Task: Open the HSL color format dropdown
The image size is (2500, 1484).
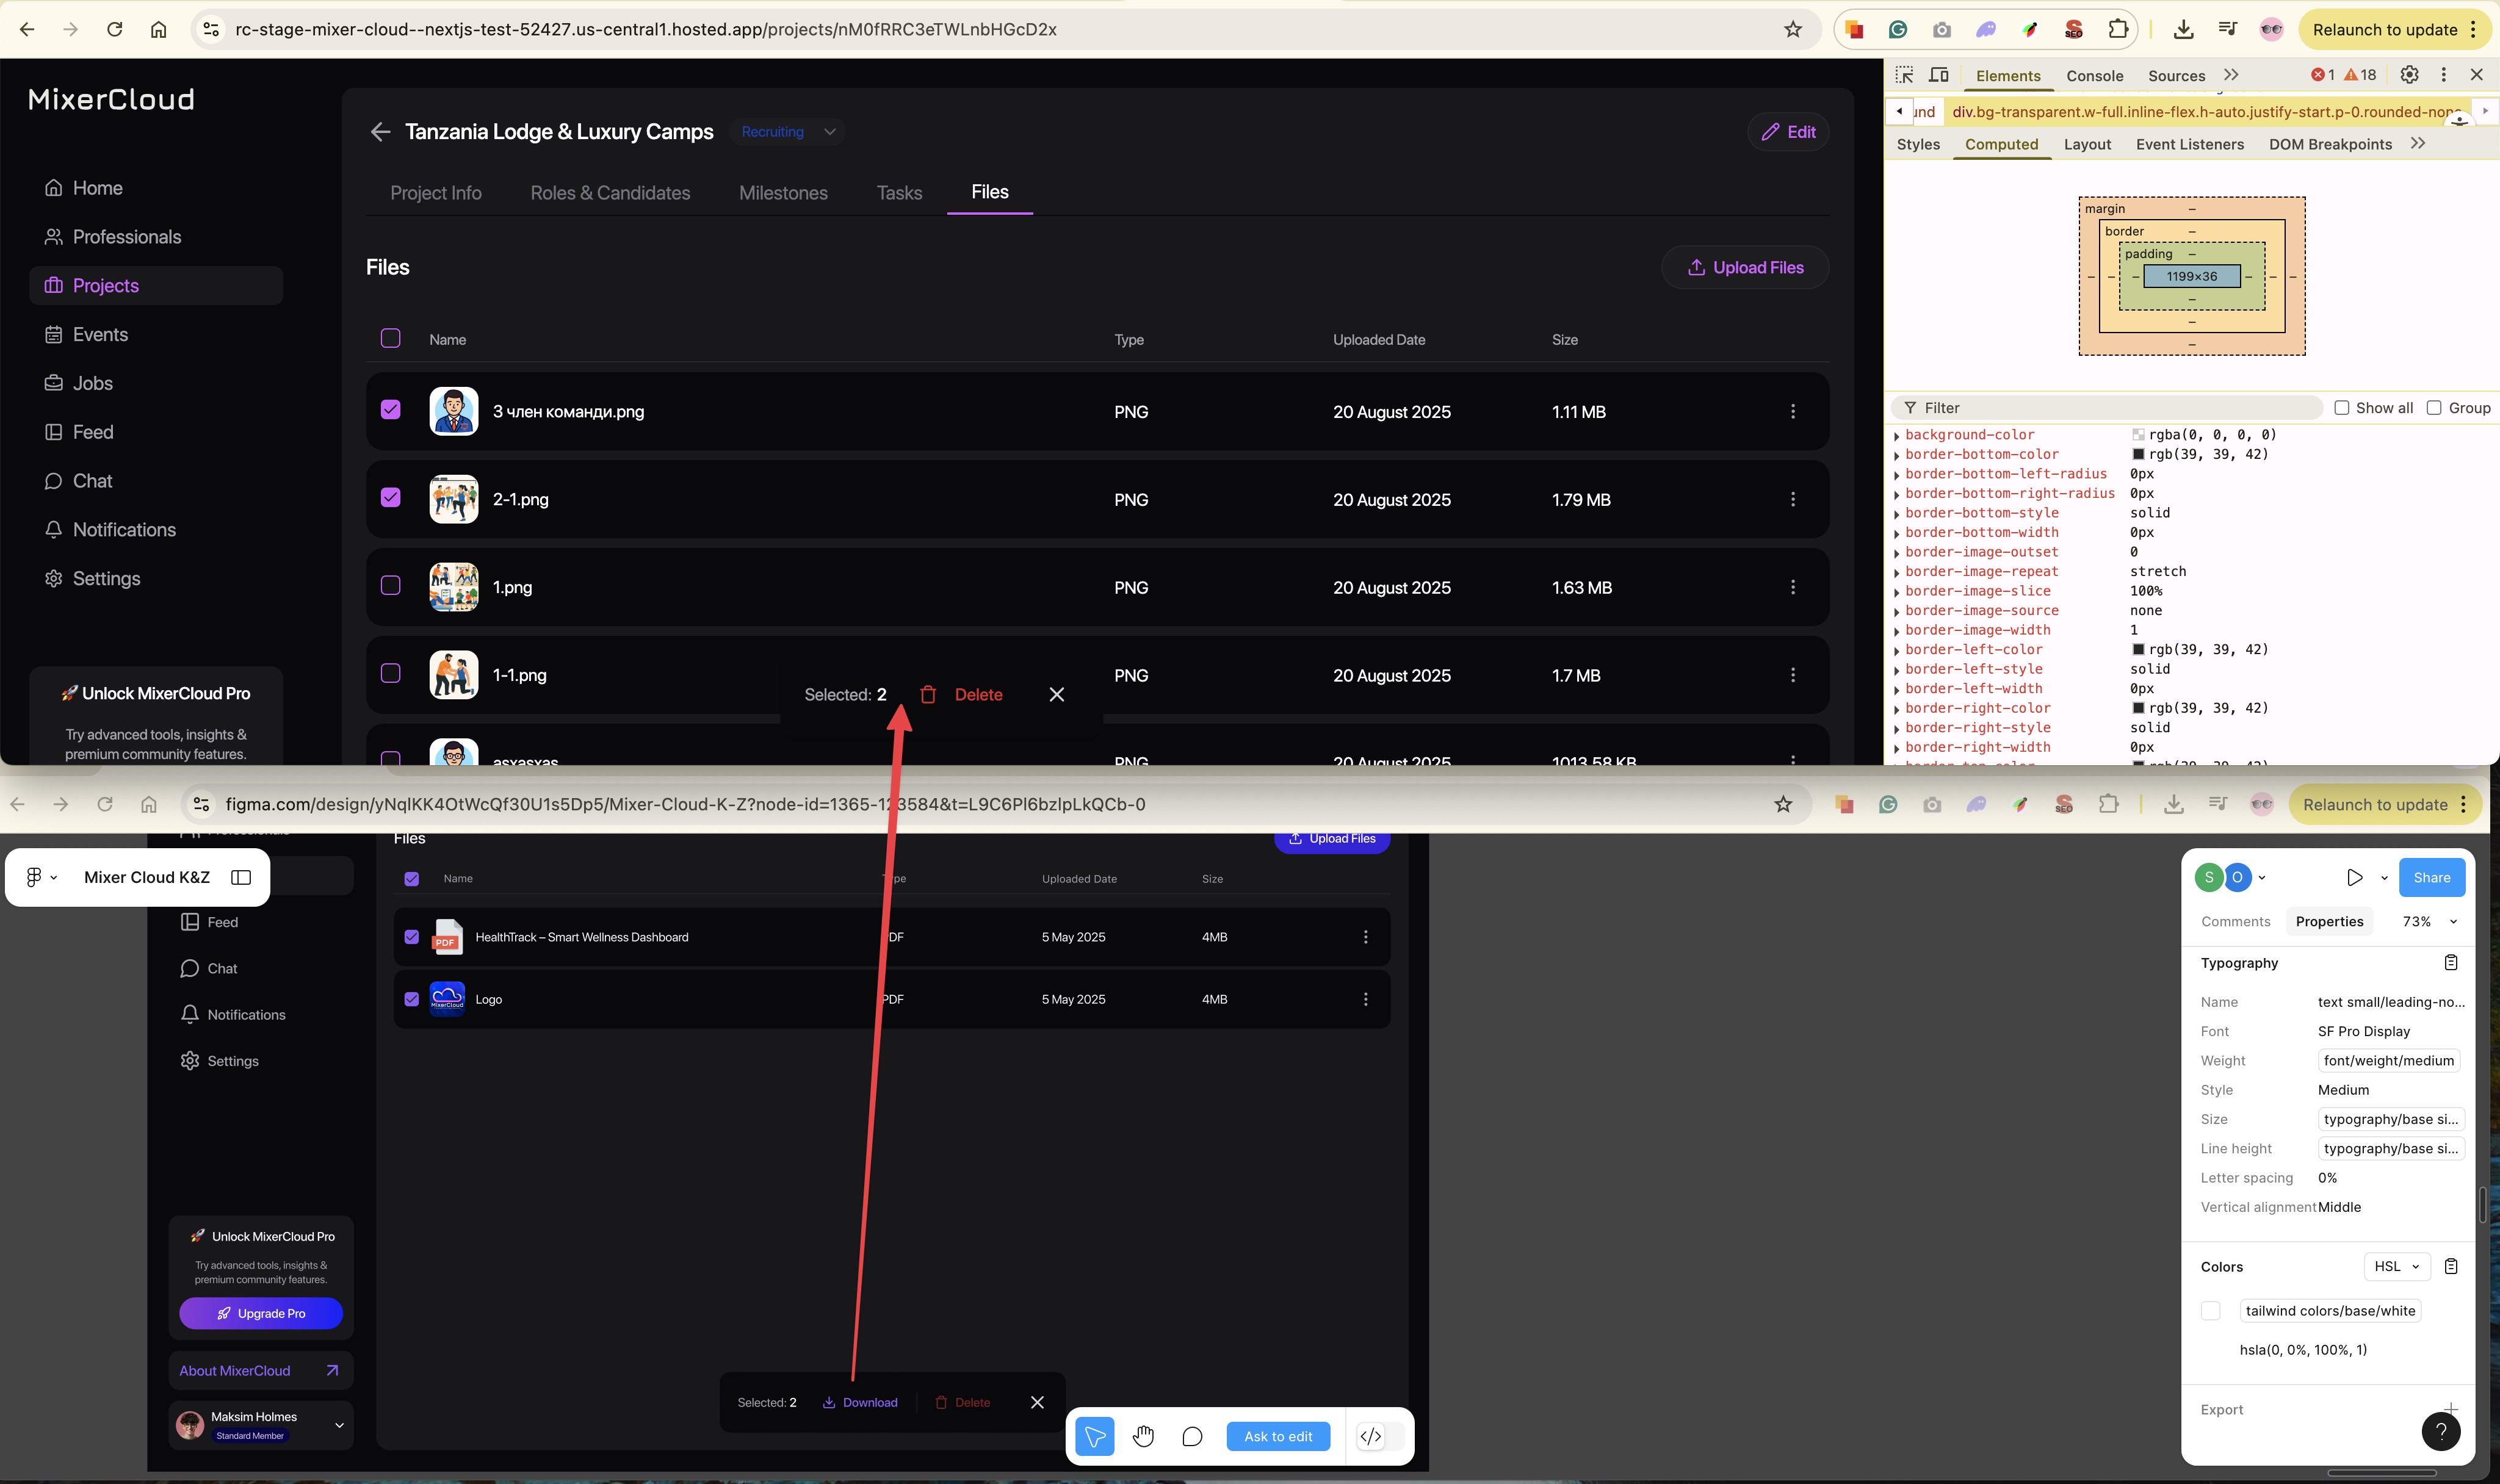Action: (2396, 1266)
